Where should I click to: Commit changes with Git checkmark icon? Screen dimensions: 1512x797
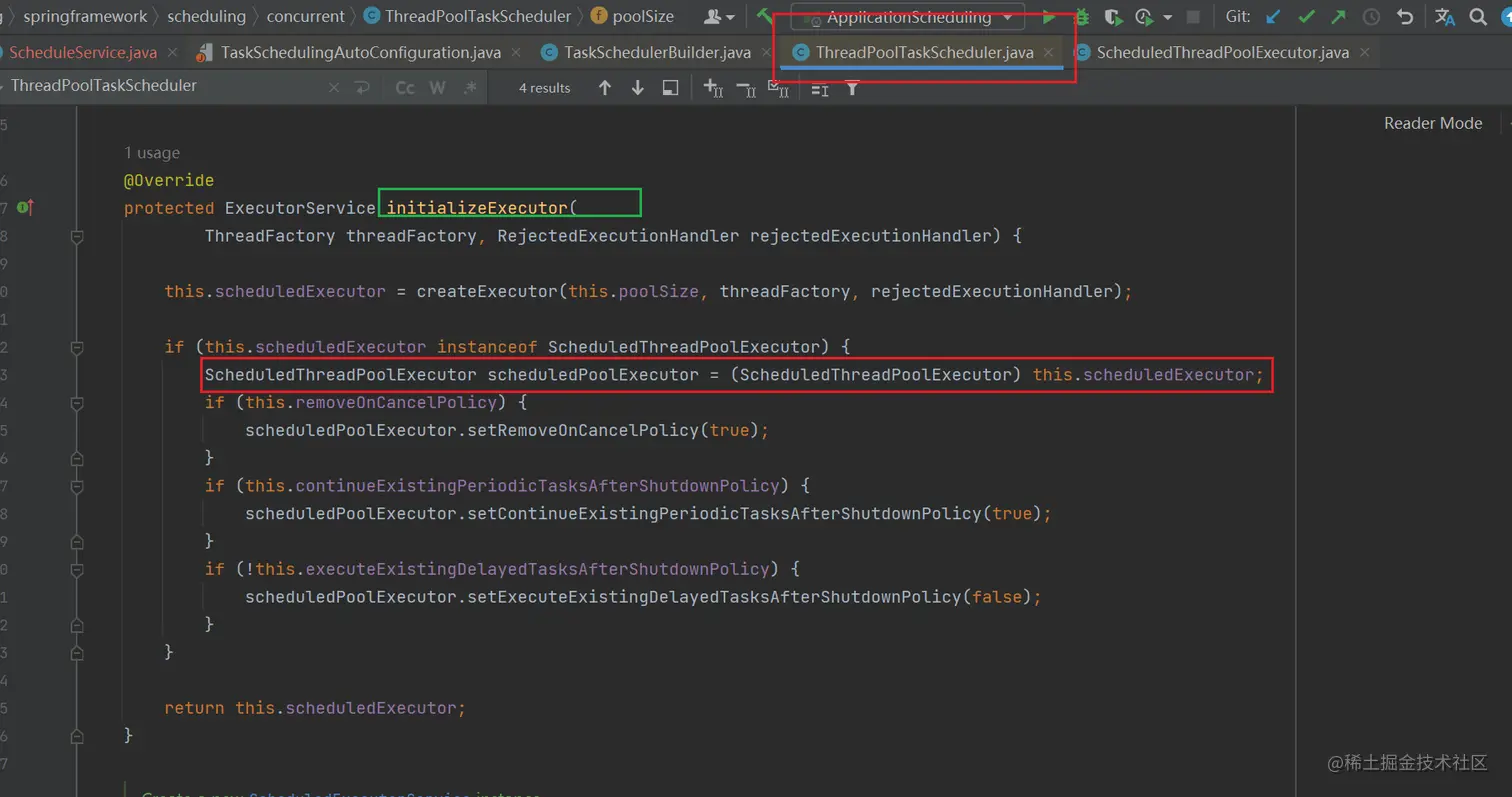[x=1306, y=17]
